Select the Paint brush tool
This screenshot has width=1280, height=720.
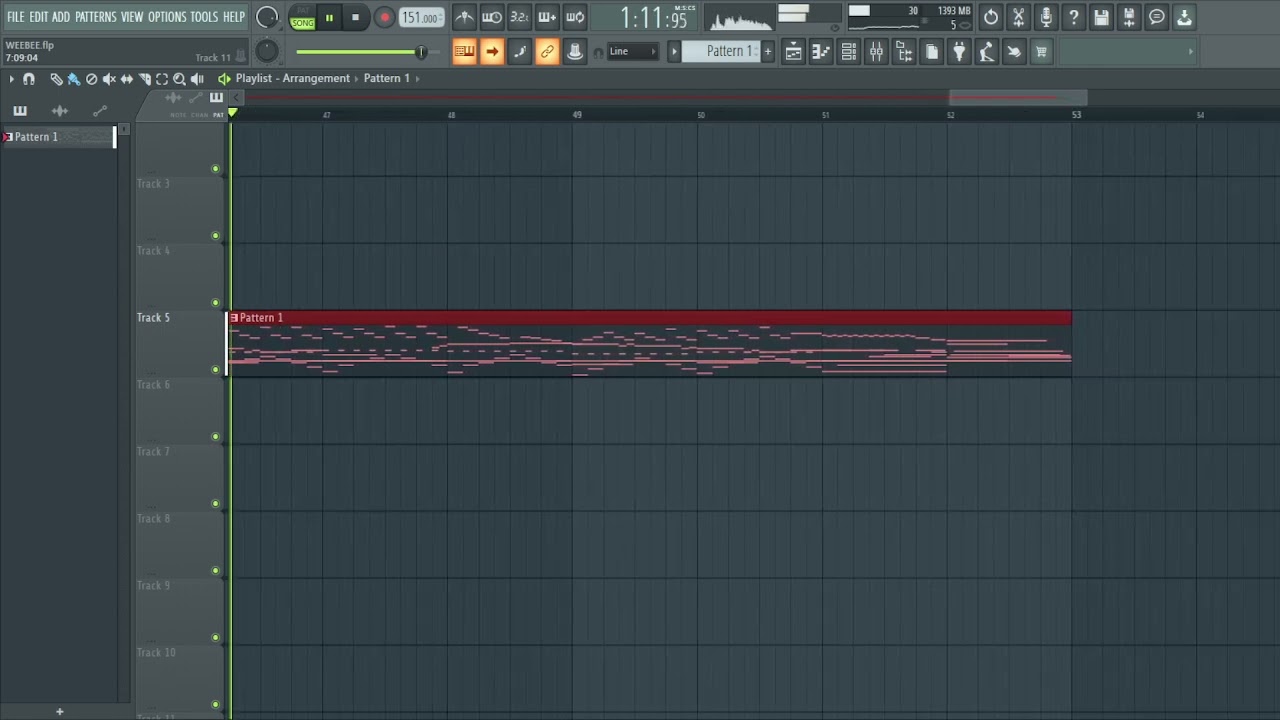[x=74, y=79]
